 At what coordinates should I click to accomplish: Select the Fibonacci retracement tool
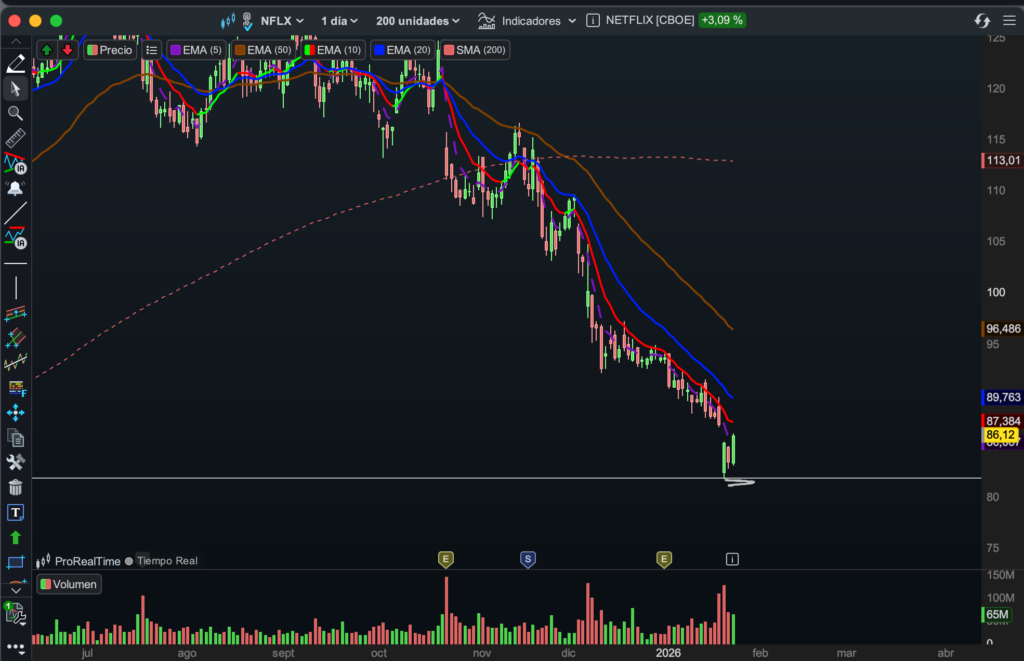[x=16, y=387]
